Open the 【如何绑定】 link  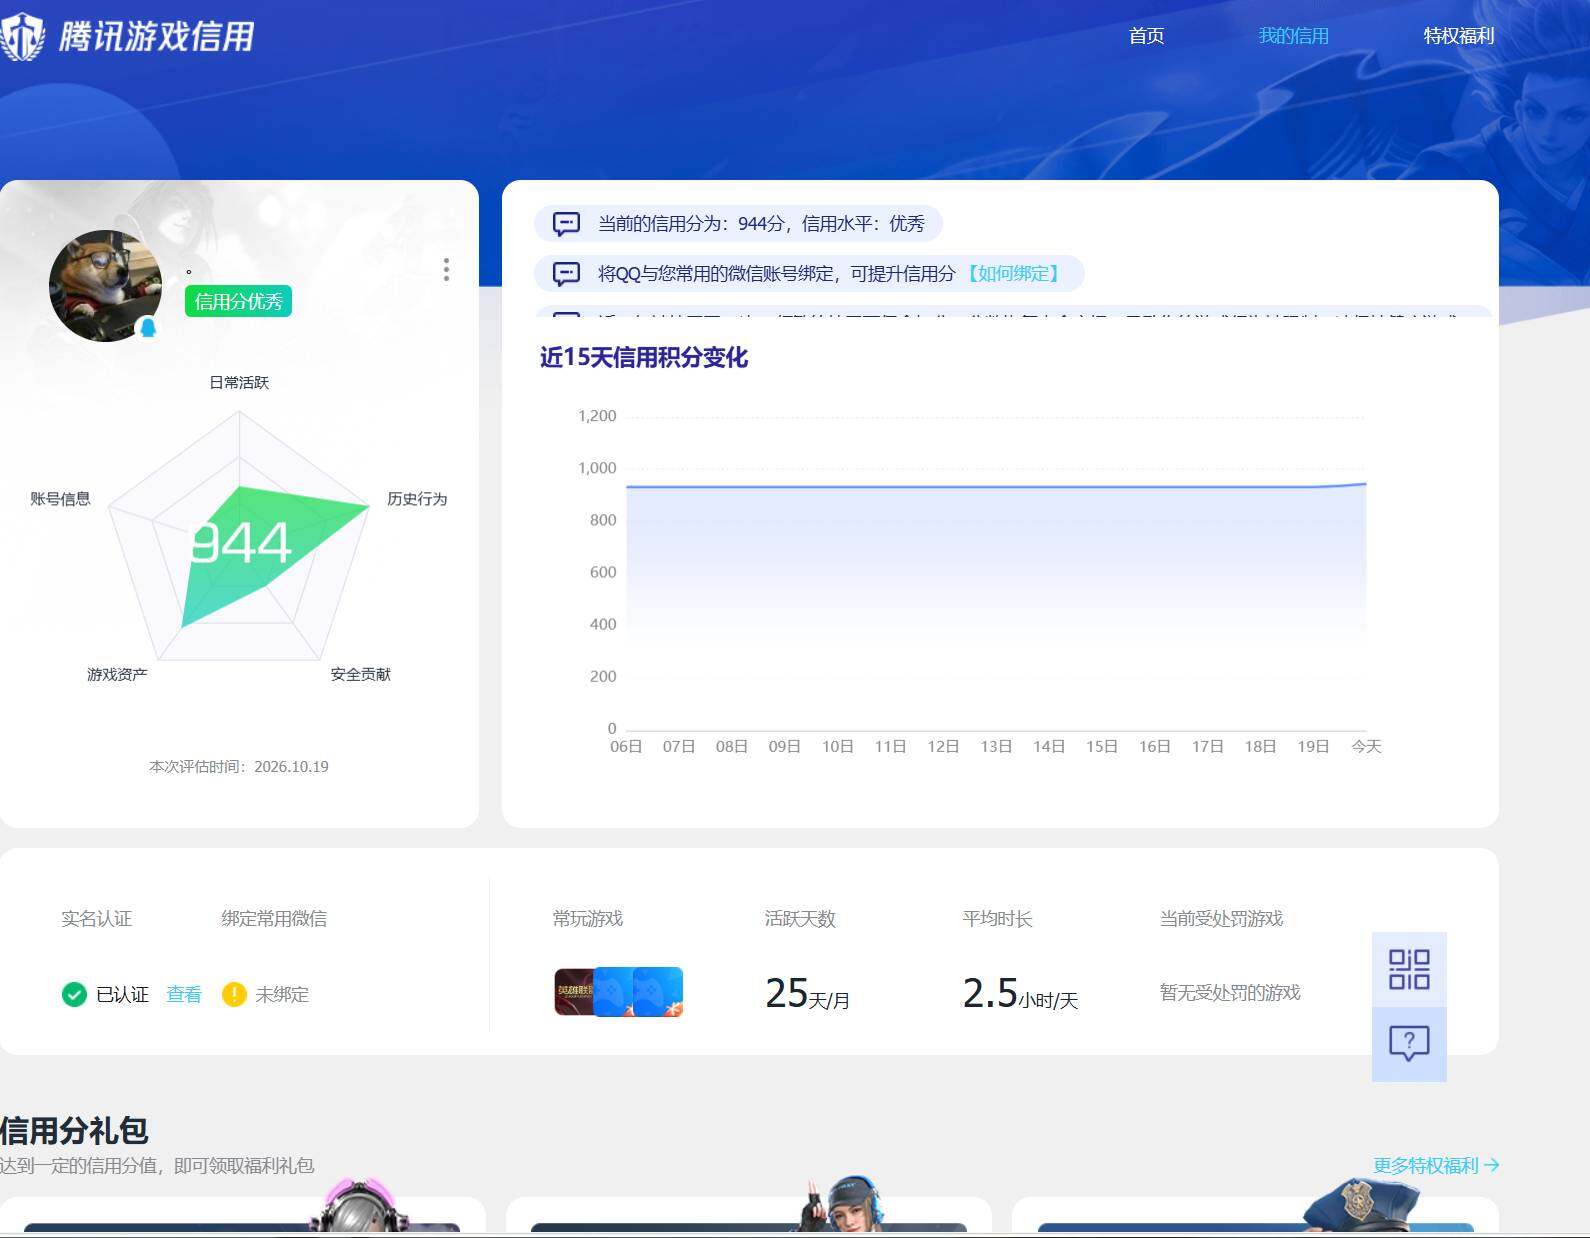click(1013, 274)
